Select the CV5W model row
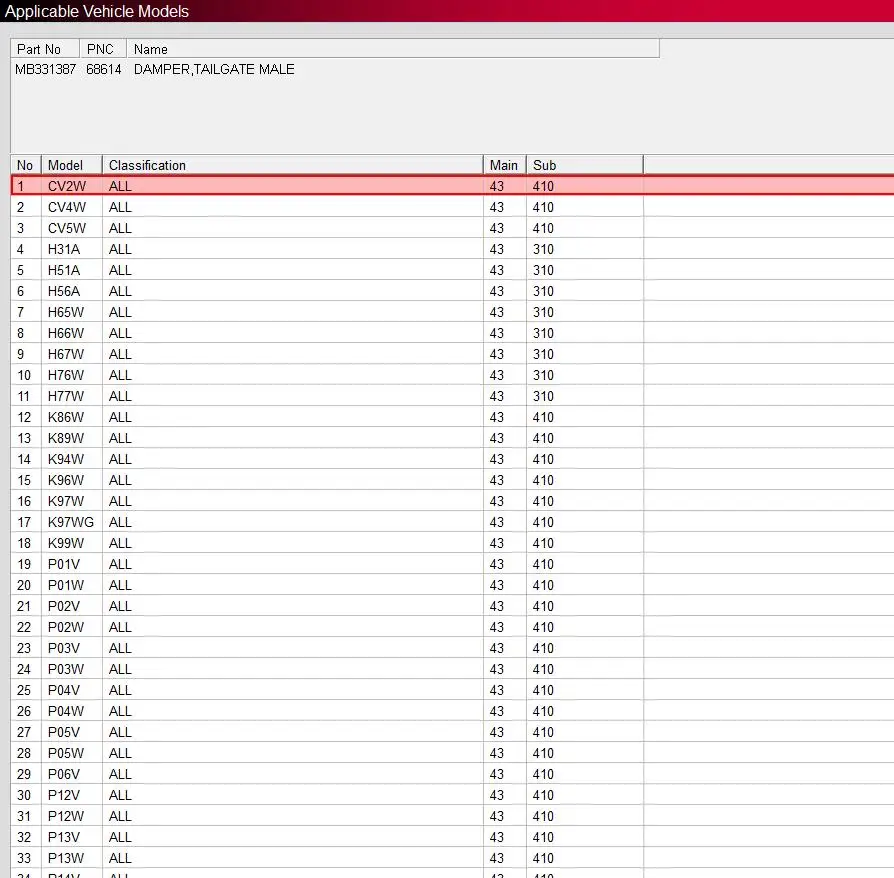This screenshot has height=878, width=894. coord(453,228)
